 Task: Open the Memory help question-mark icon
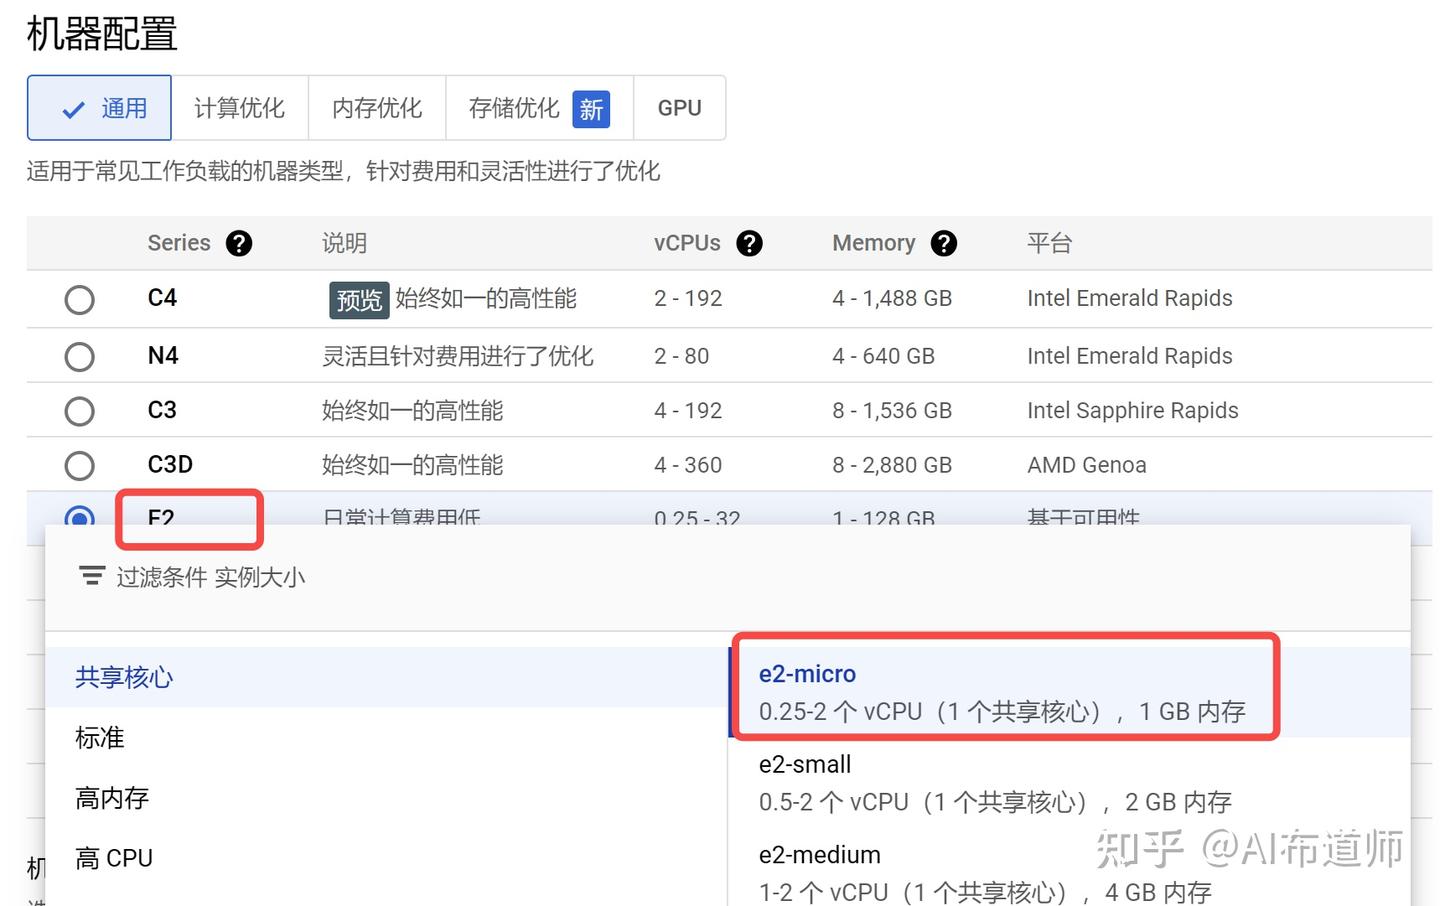click(x=944, y=243)
